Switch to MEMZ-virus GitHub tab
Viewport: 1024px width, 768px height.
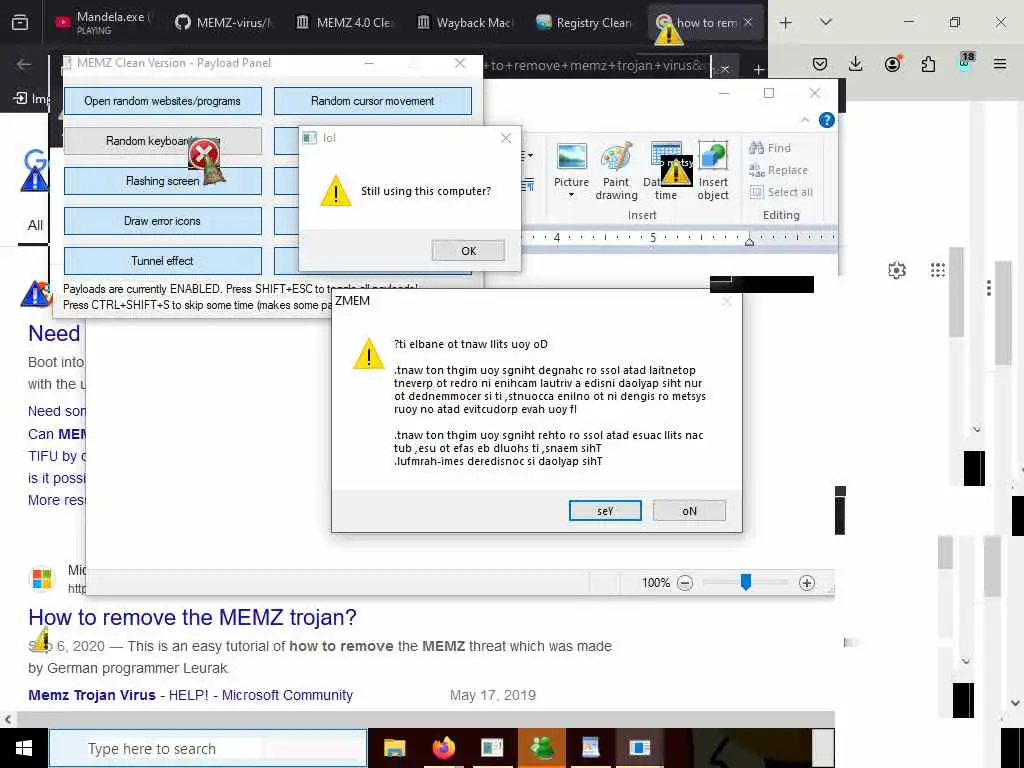pyautogui.click(x=224, y=22)
